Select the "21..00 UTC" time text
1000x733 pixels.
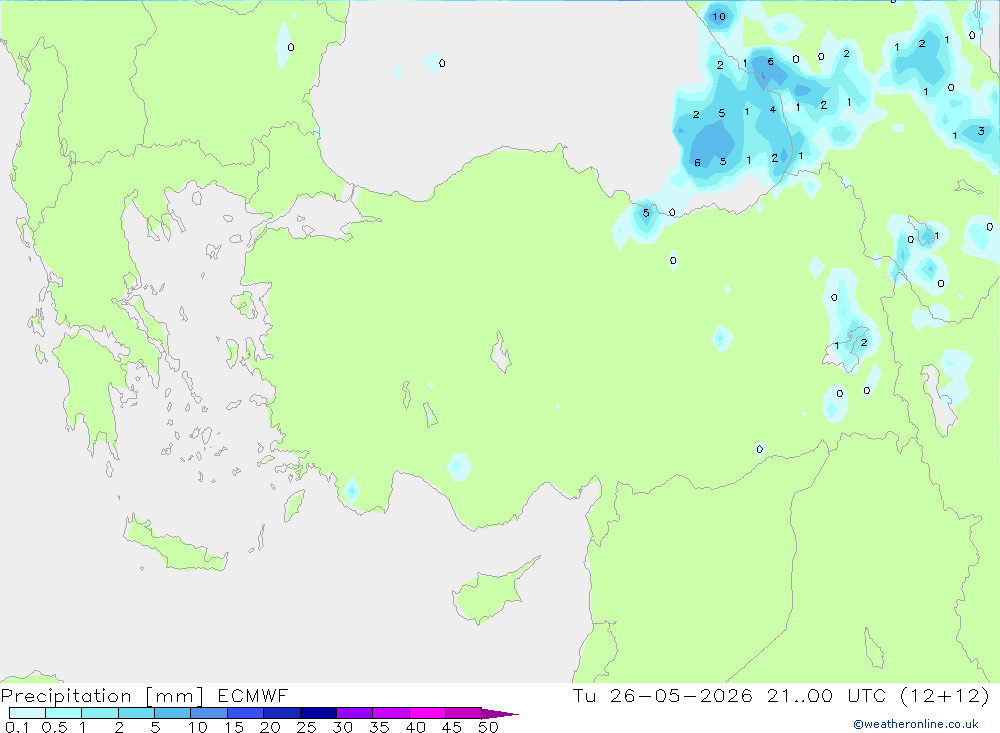pyautogui.click(x=827, y=695)
